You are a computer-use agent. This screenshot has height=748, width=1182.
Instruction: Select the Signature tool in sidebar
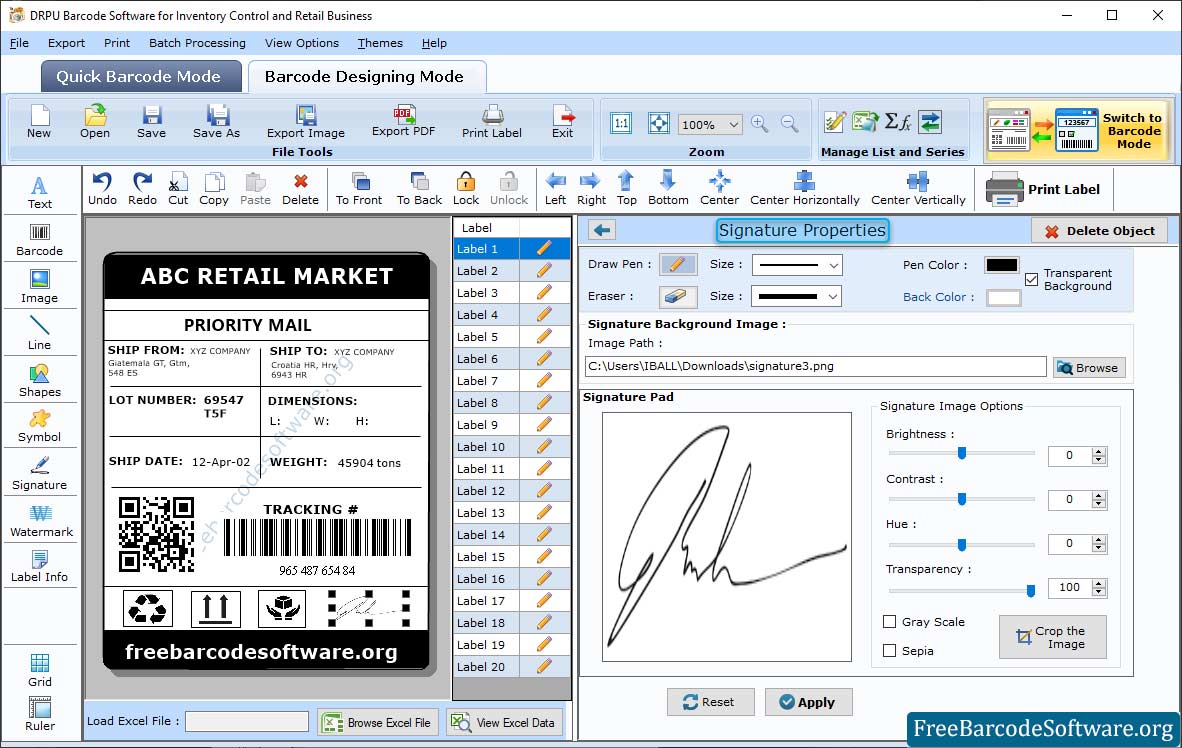[x=40, y=474]
